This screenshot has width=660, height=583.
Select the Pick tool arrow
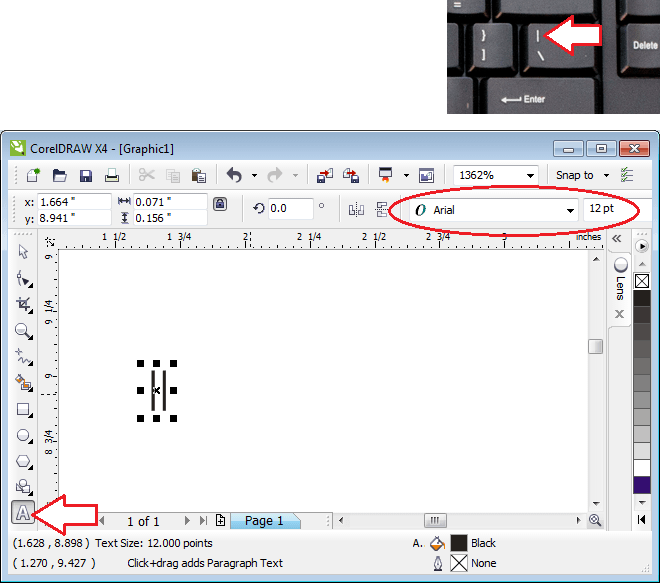click(23, 251)
